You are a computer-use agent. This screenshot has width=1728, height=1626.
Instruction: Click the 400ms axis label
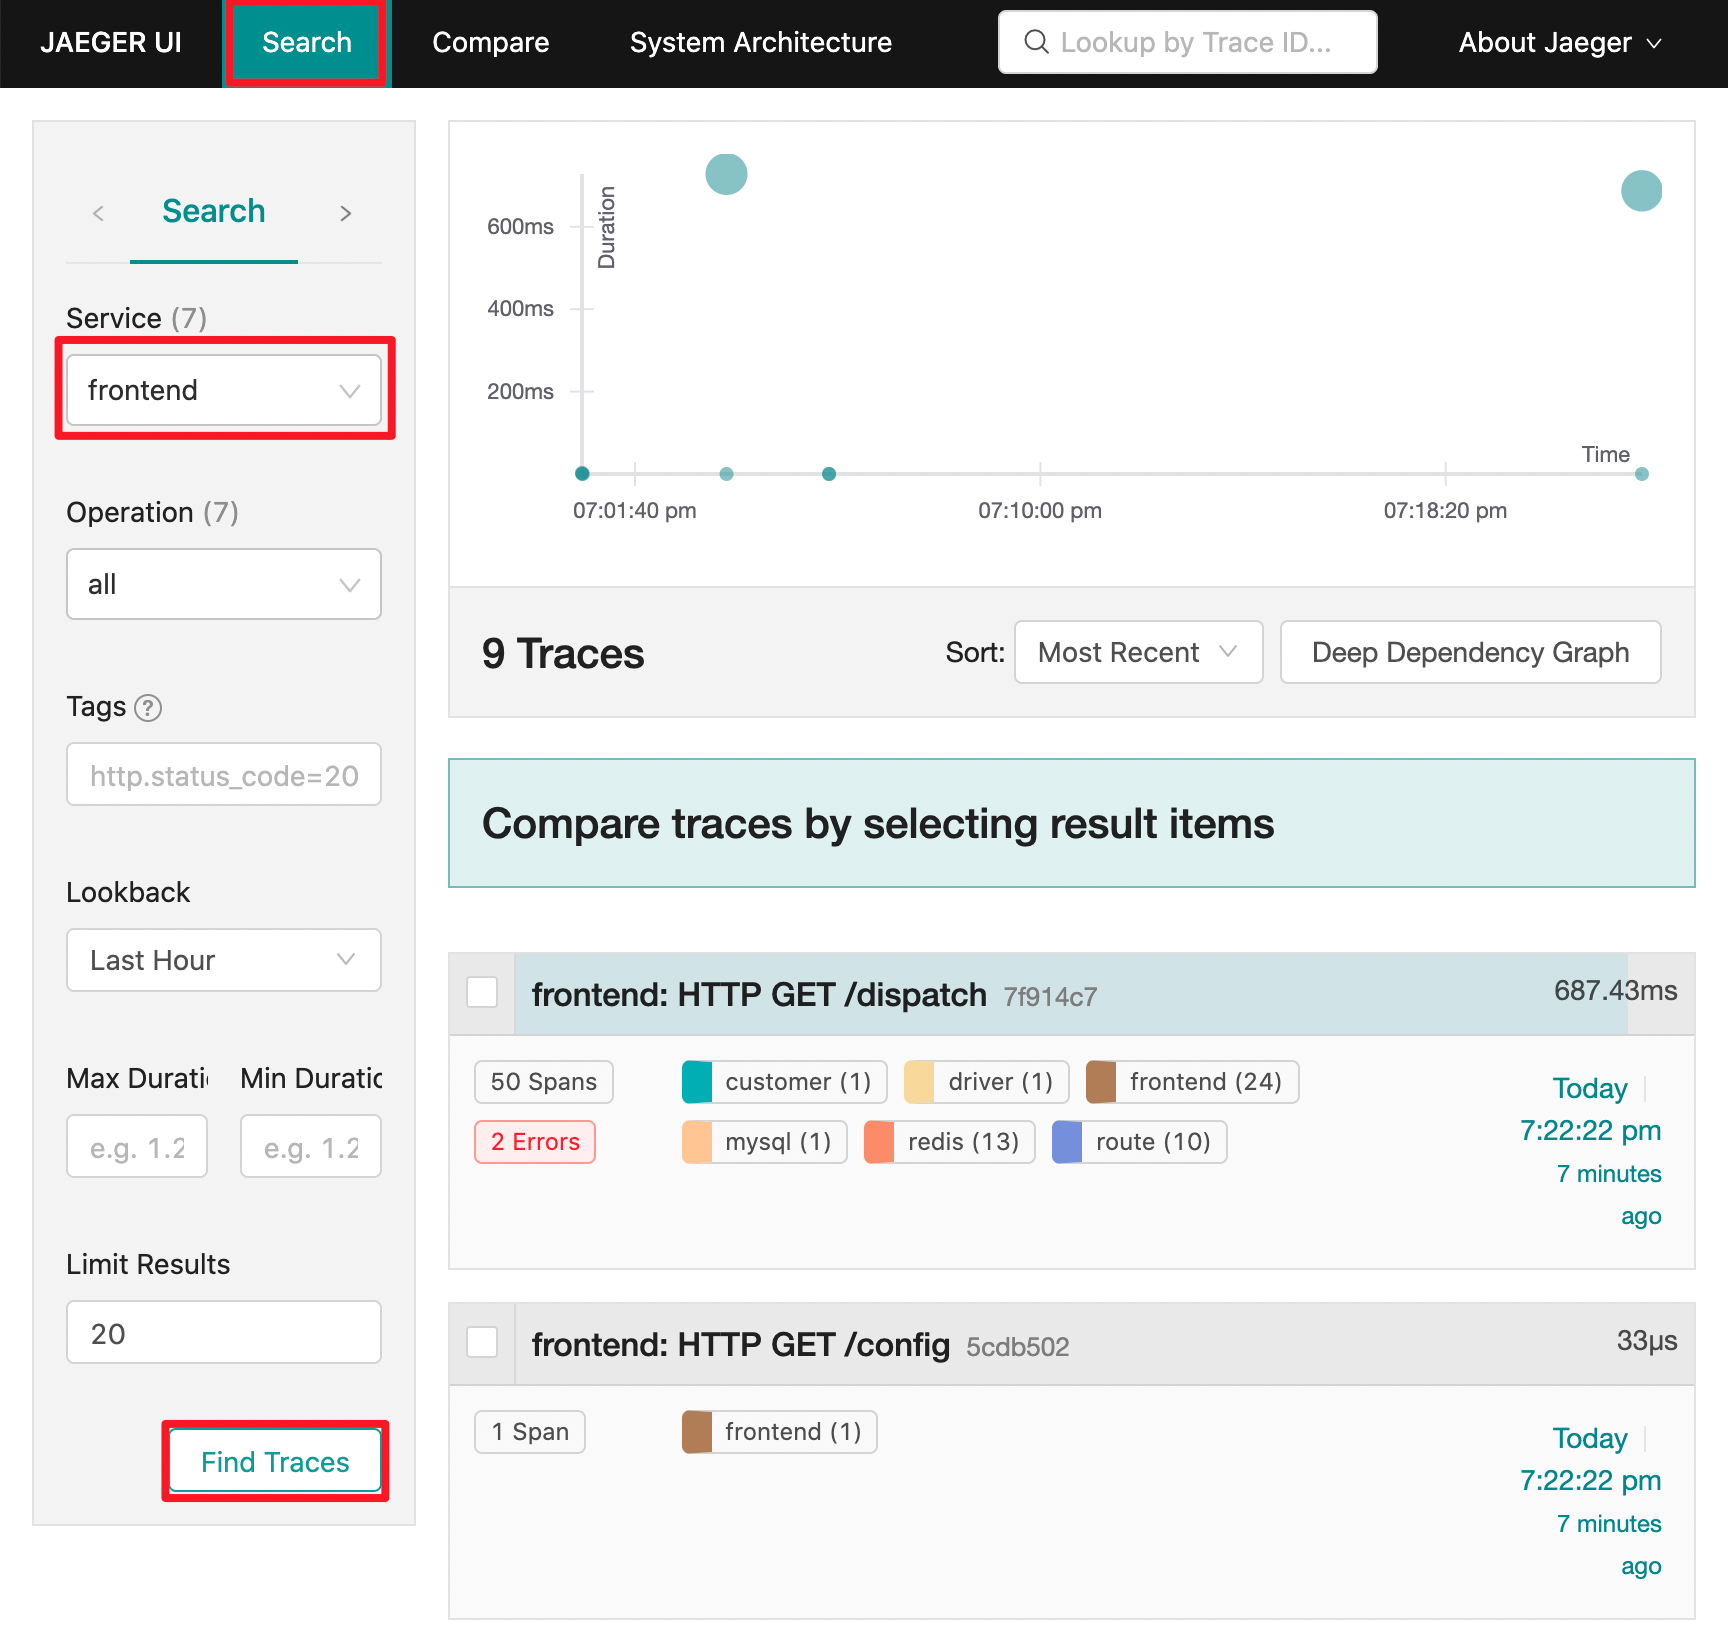[520, 309]
